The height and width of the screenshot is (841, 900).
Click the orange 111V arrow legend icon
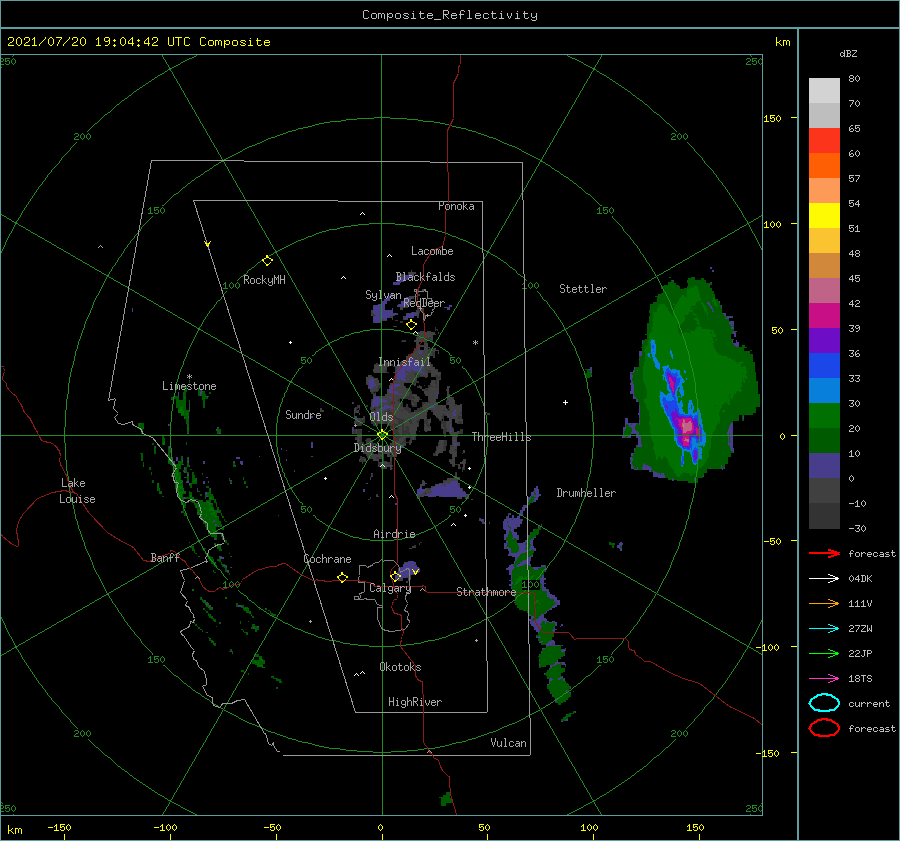tap(824, 603)
